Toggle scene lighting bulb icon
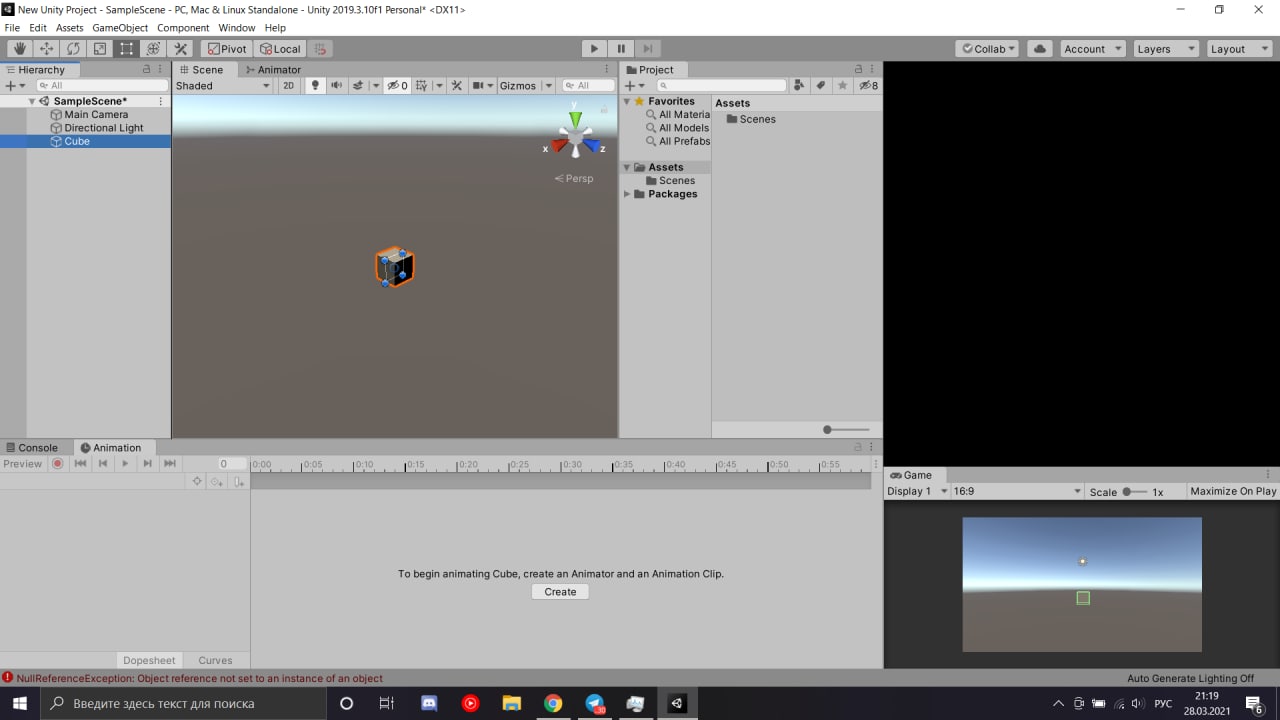1280x720 pixels. [x=315, y=85]
